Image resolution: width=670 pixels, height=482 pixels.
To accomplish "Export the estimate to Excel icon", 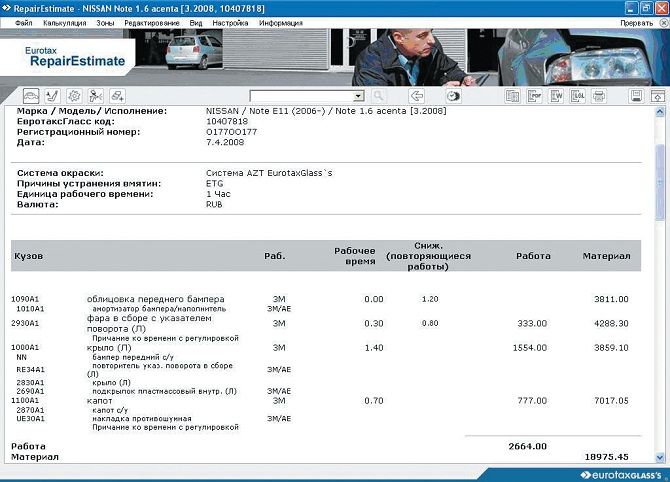I will (578, 96).
